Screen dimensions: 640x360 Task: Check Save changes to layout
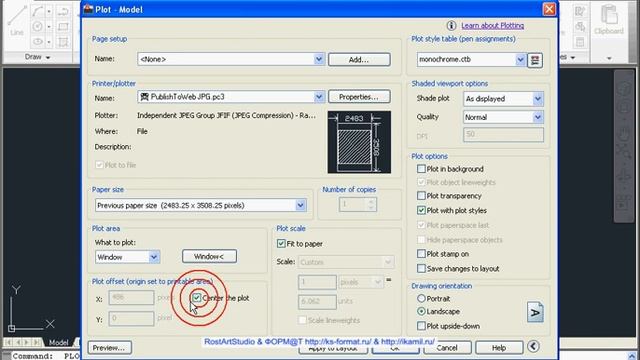point(421,269)
